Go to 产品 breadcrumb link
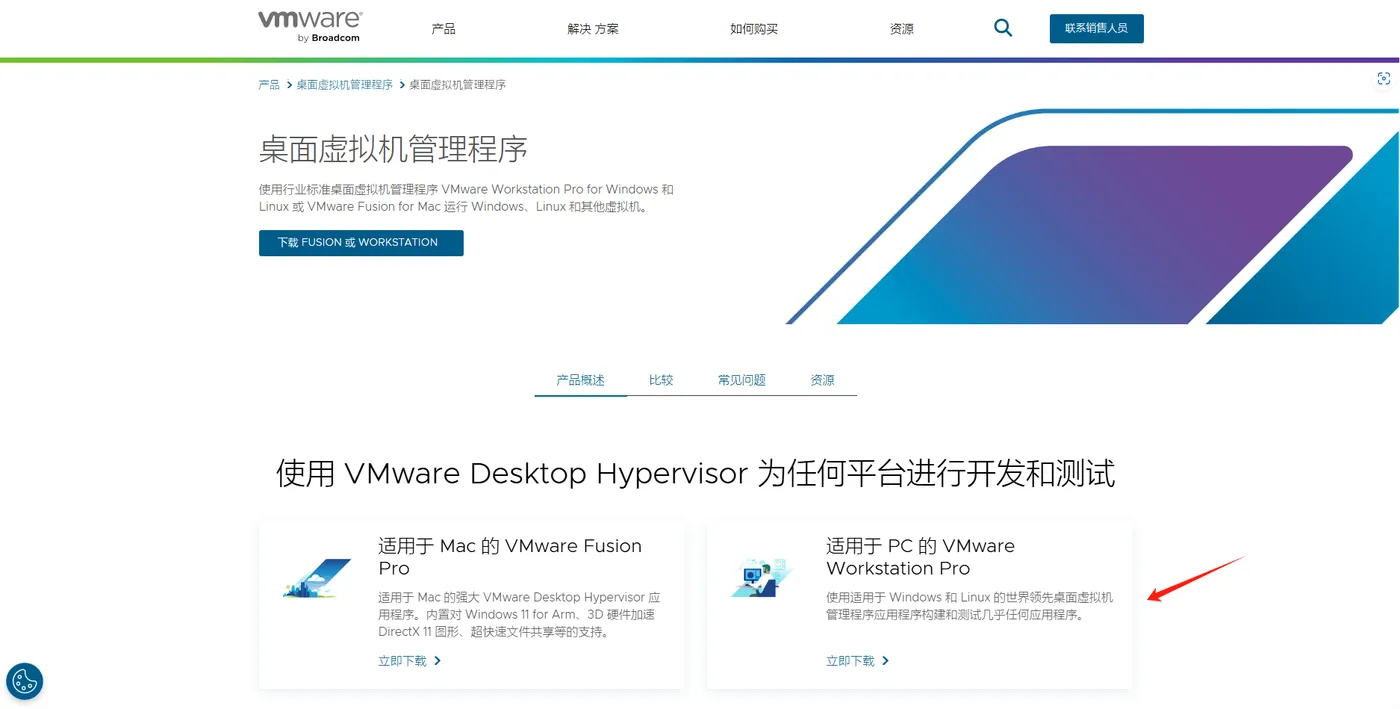1400x709 pixels. point(269,85)
